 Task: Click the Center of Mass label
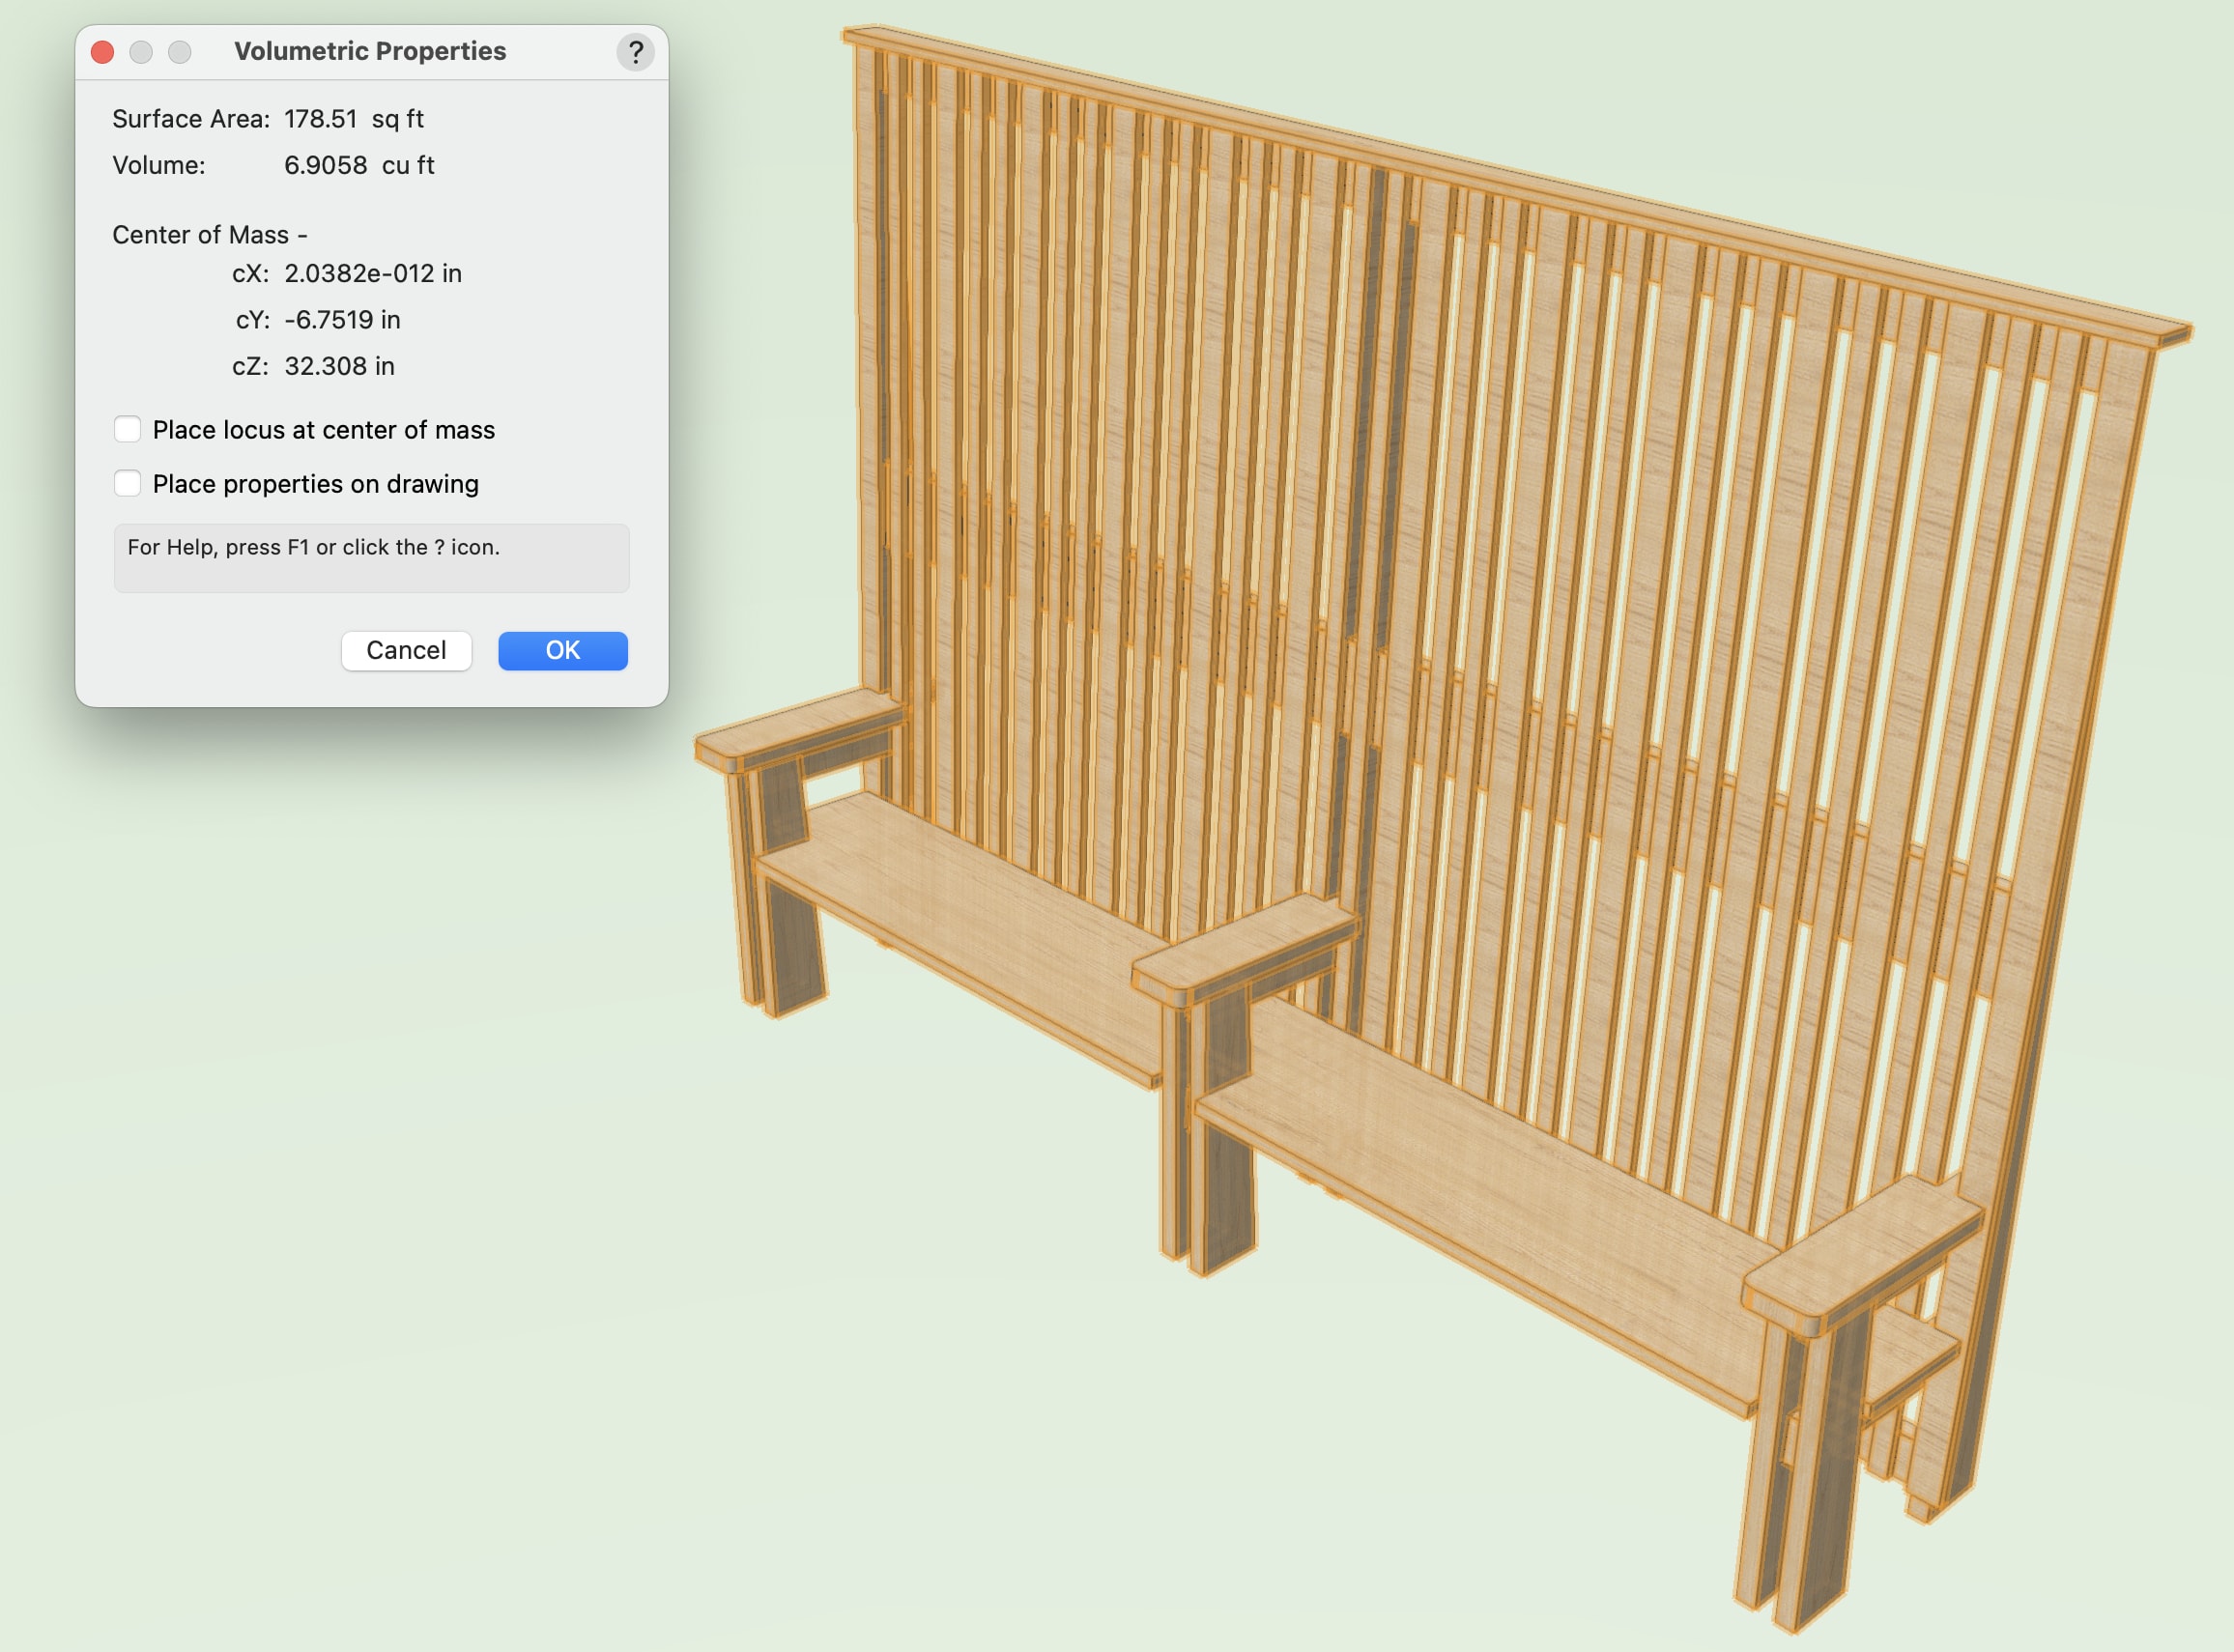pos(210,235)
